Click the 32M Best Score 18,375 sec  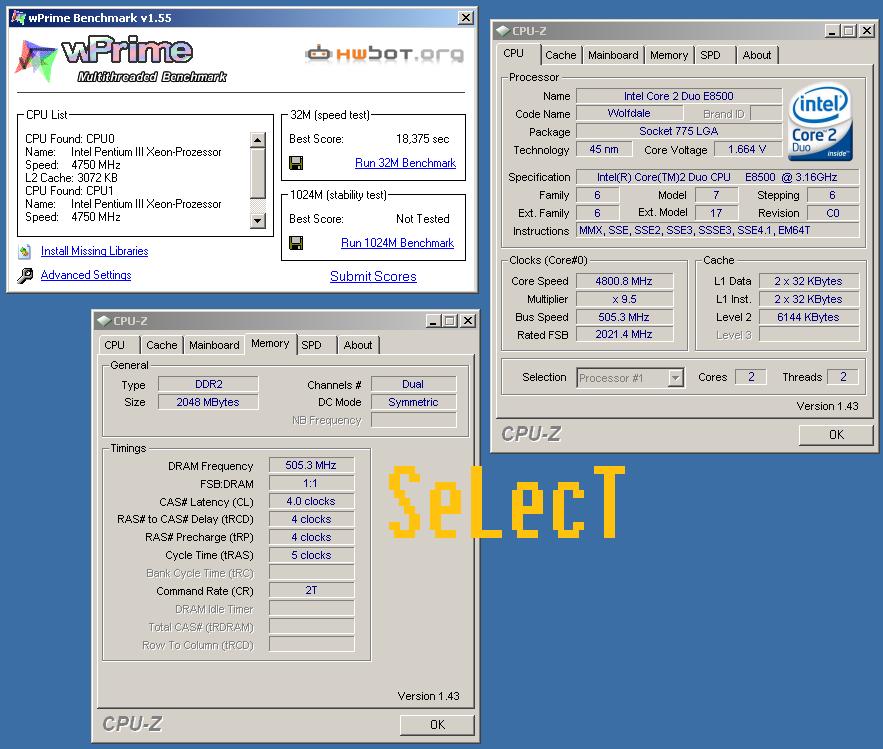[422, 139]
